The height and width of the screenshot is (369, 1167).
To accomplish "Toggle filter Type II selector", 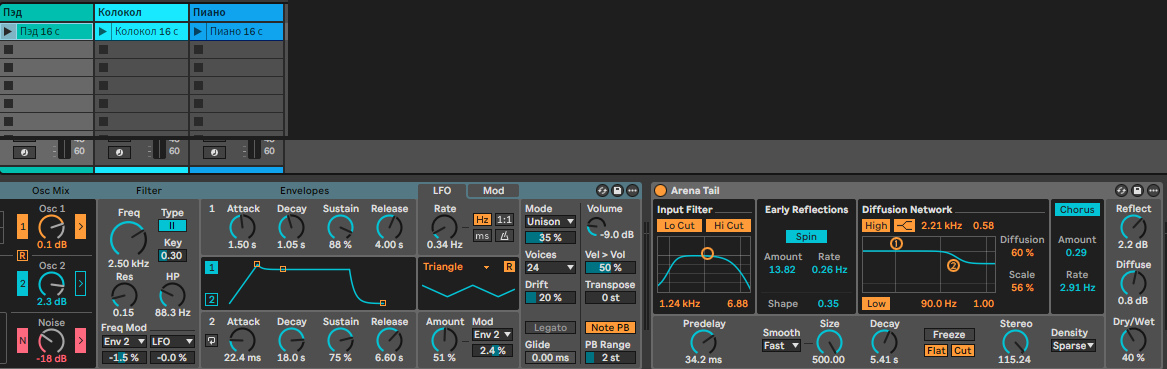I will 173,225.
